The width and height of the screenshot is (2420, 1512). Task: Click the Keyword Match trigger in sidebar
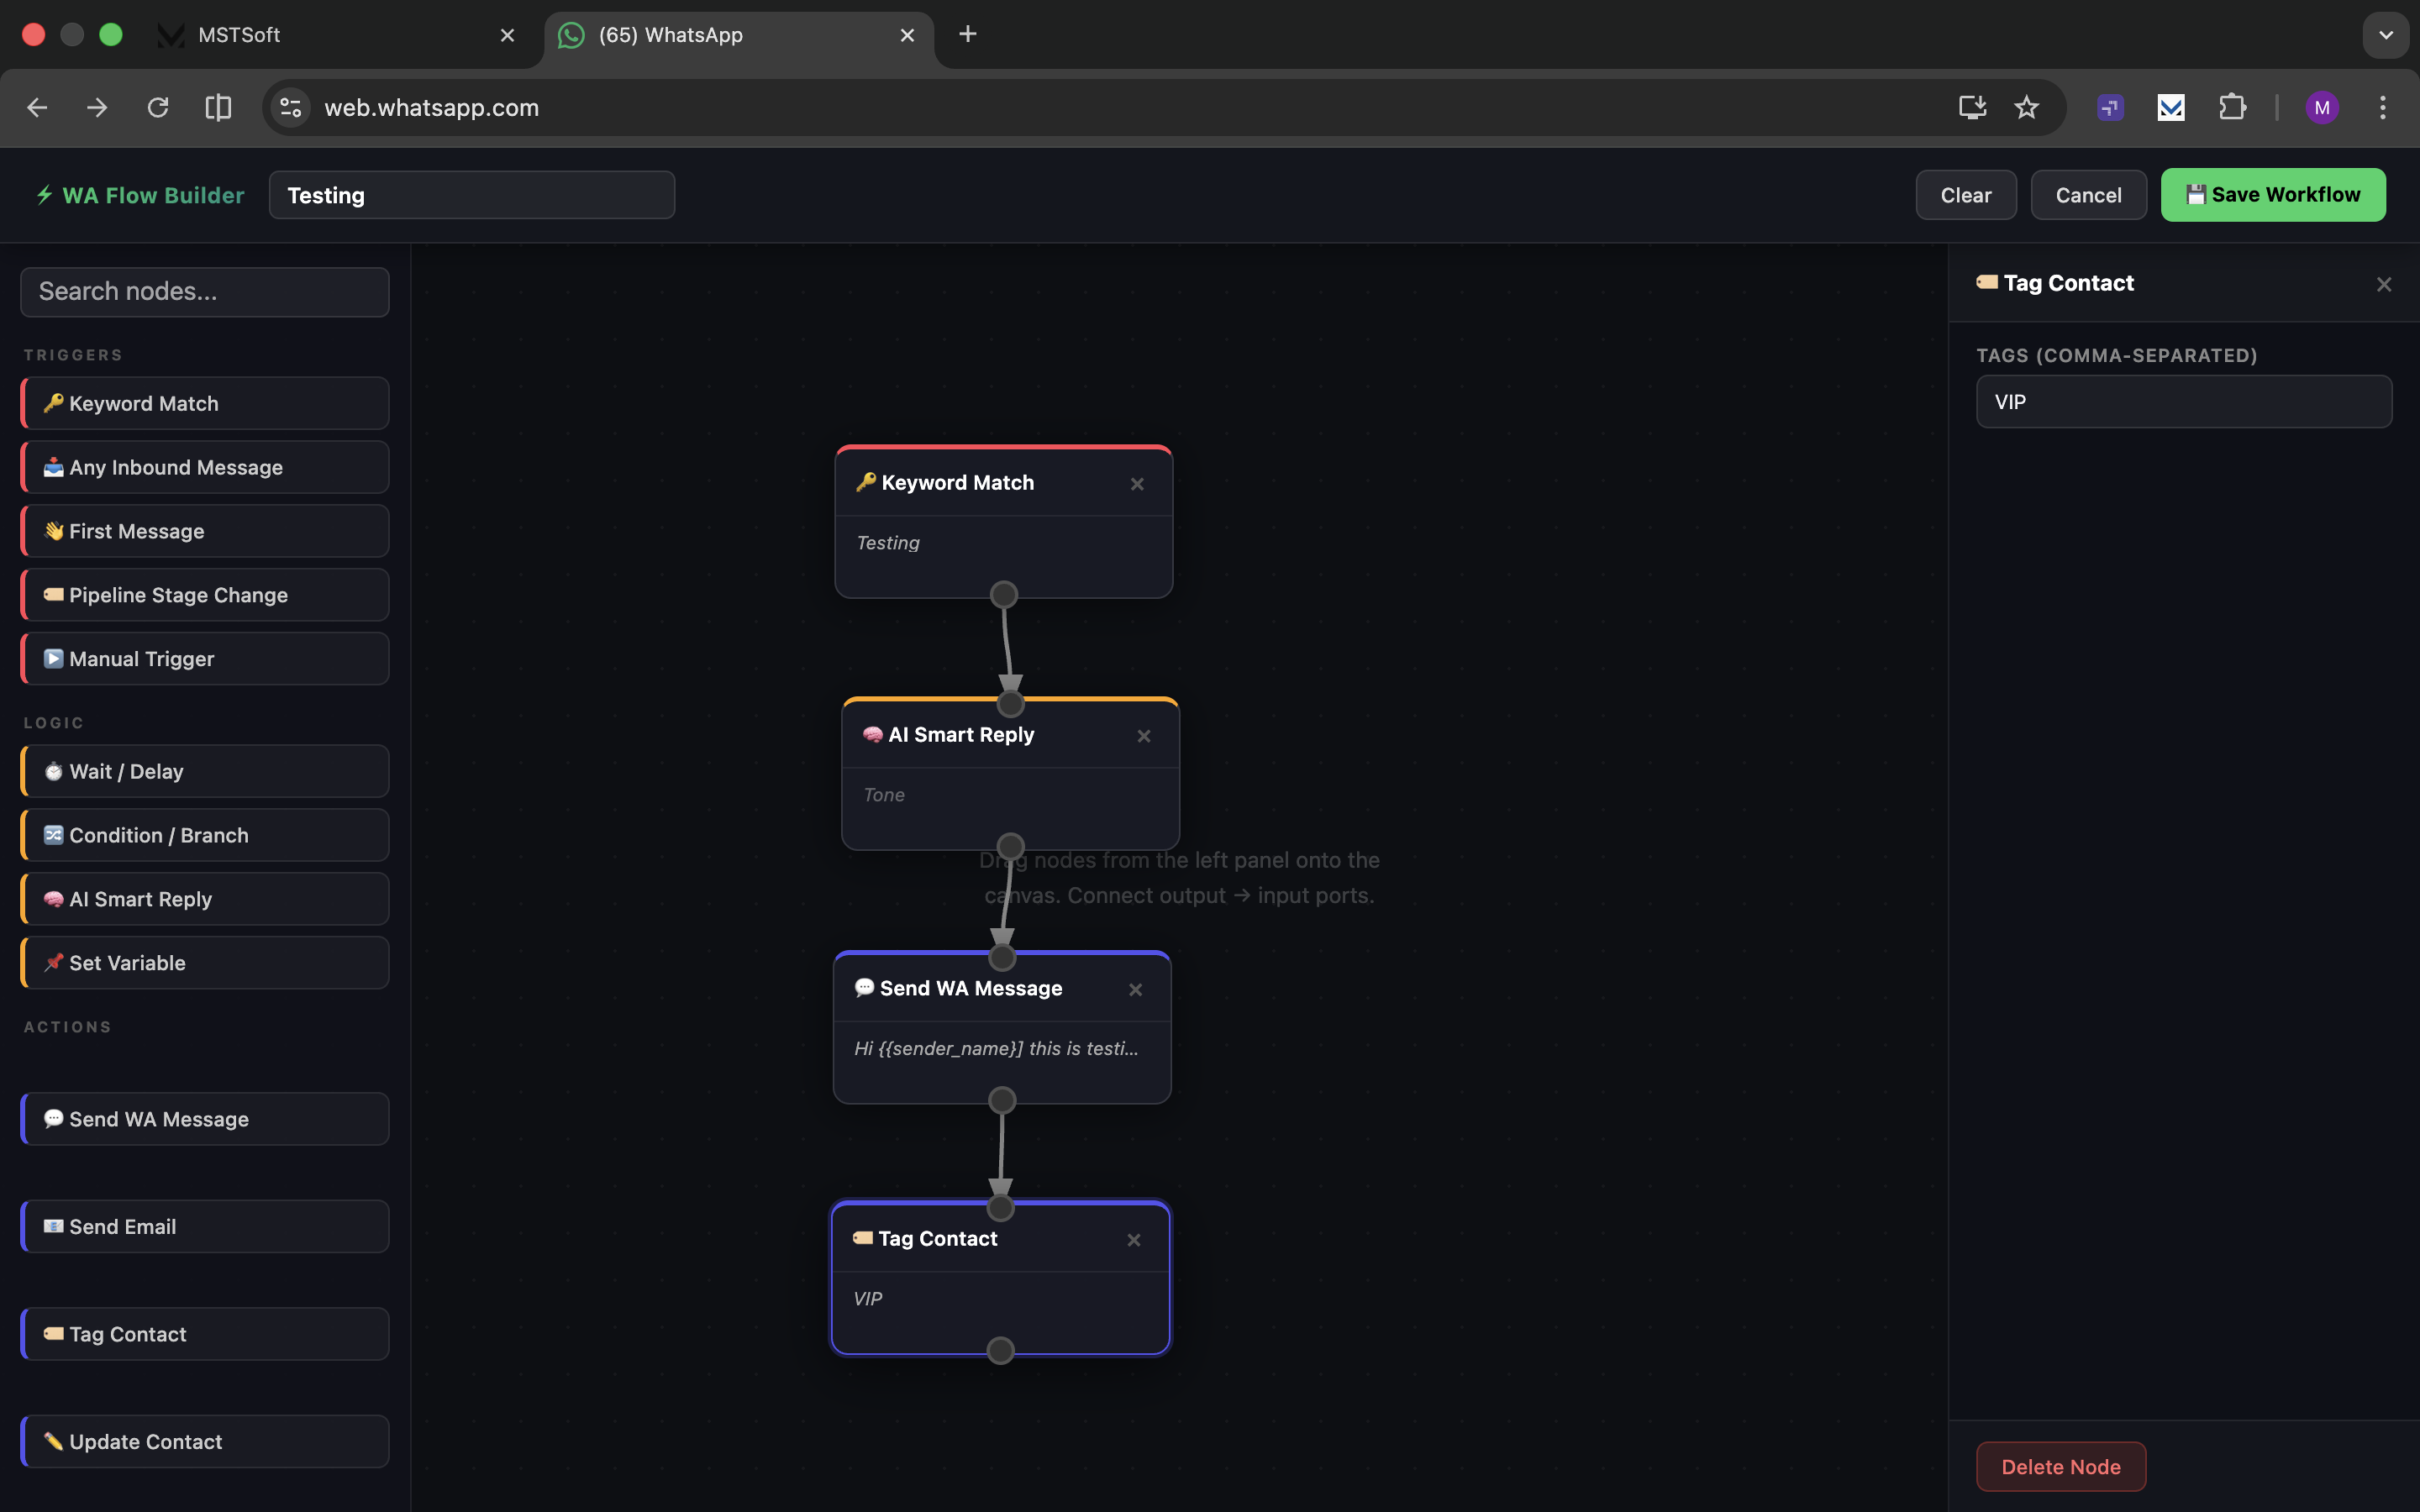(x=205, y=403)
